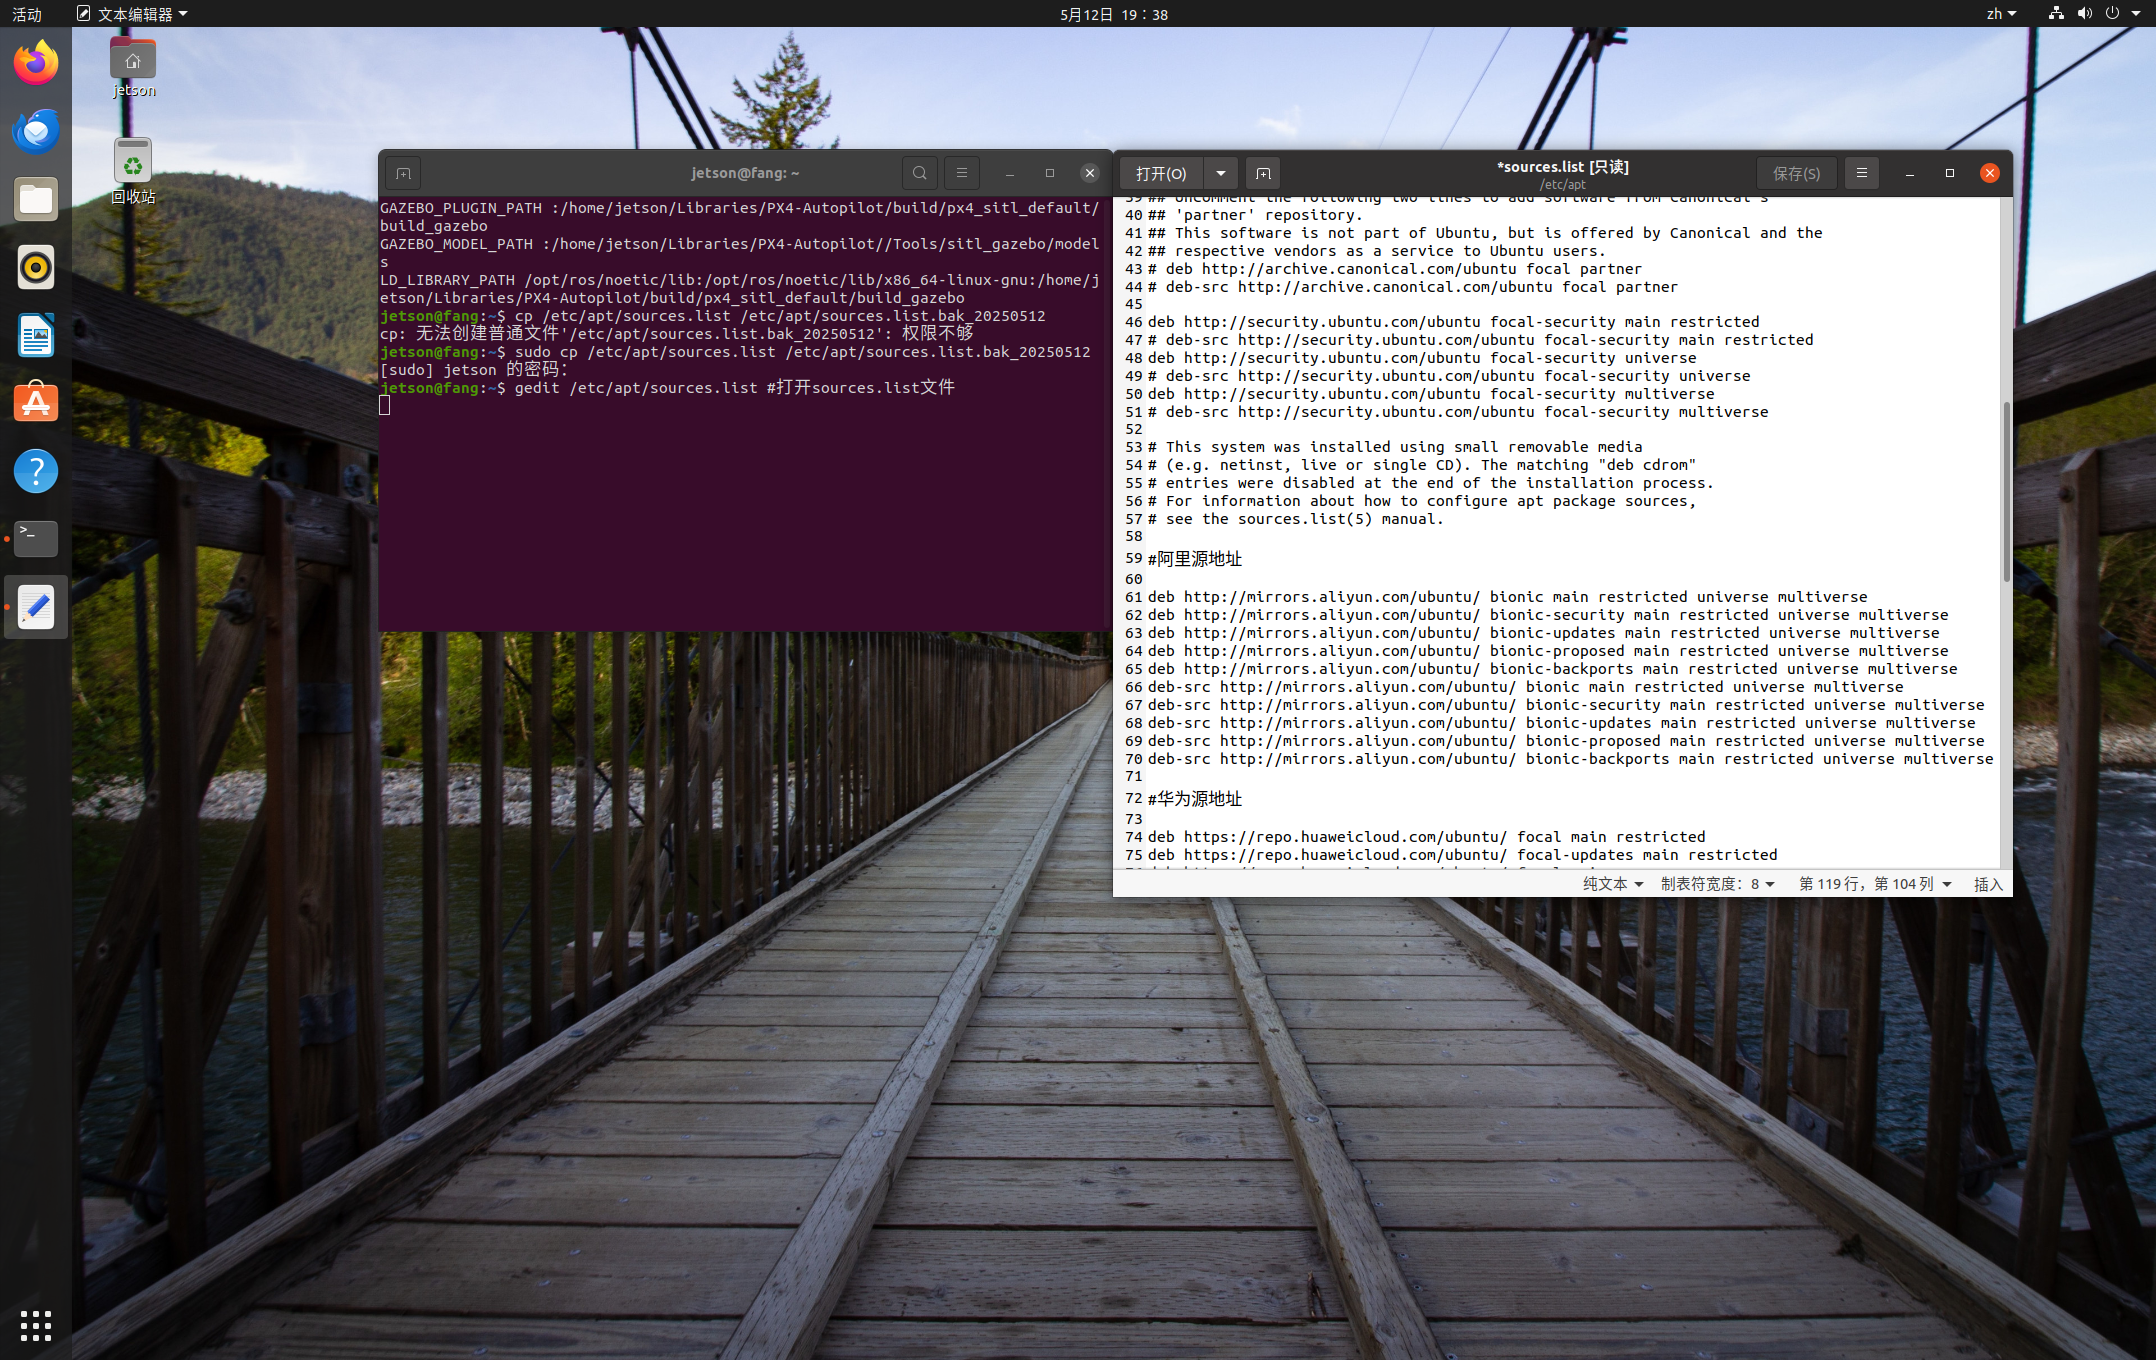Click line 65 aliyun bionic-backports deb entry
2156x1360 pixels.
click(1552, 669)
